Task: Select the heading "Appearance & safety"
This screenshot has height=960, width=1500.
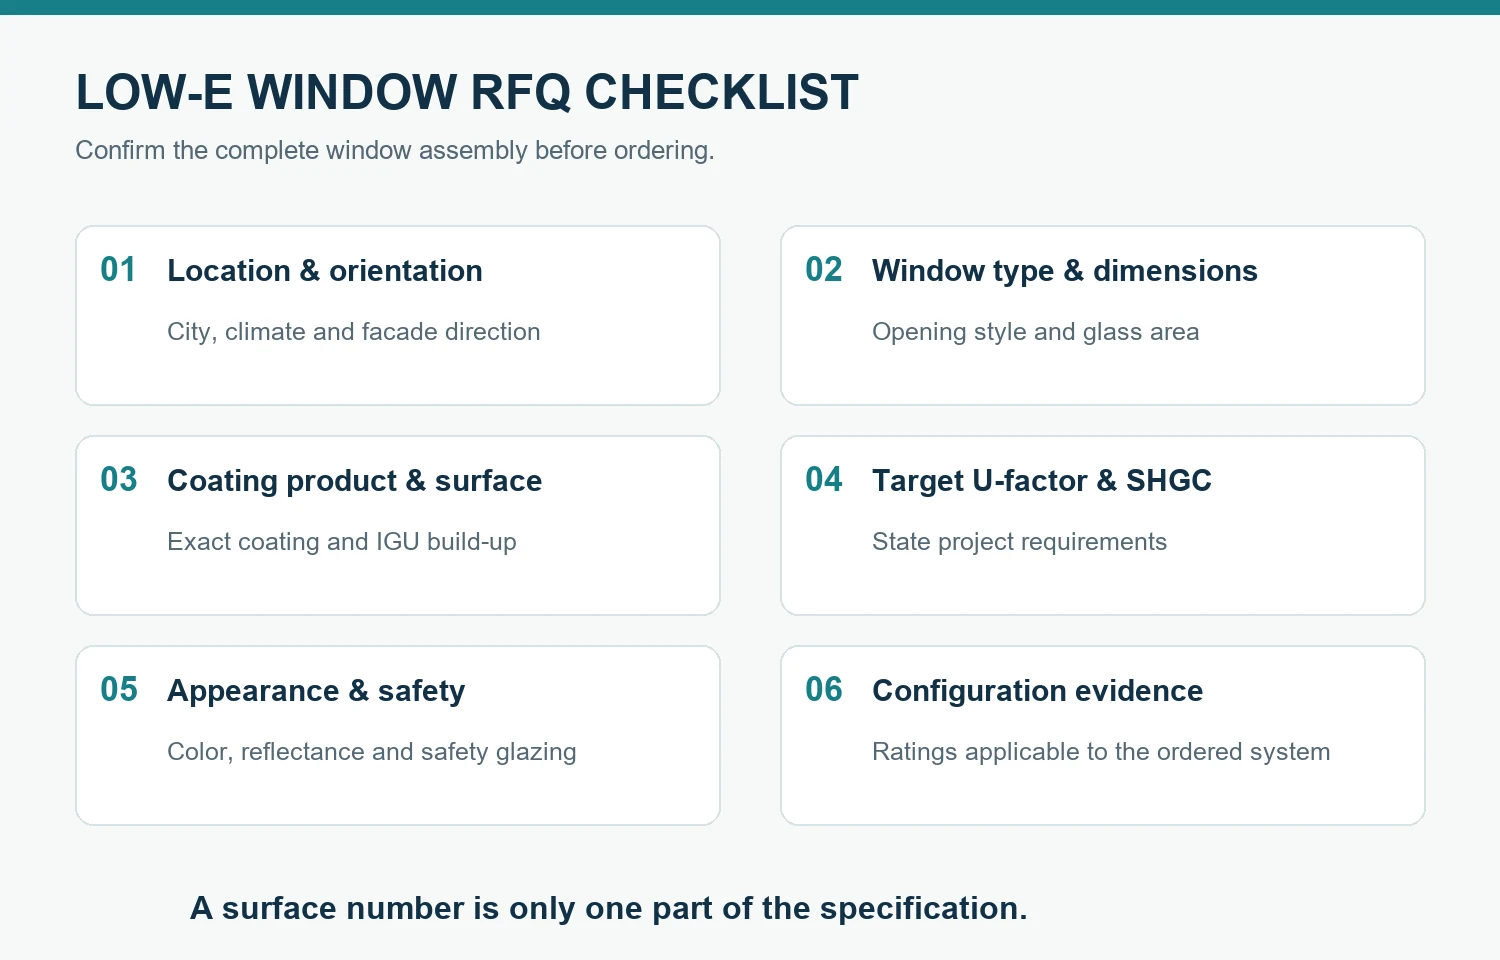Action: (x=316, y=691)
